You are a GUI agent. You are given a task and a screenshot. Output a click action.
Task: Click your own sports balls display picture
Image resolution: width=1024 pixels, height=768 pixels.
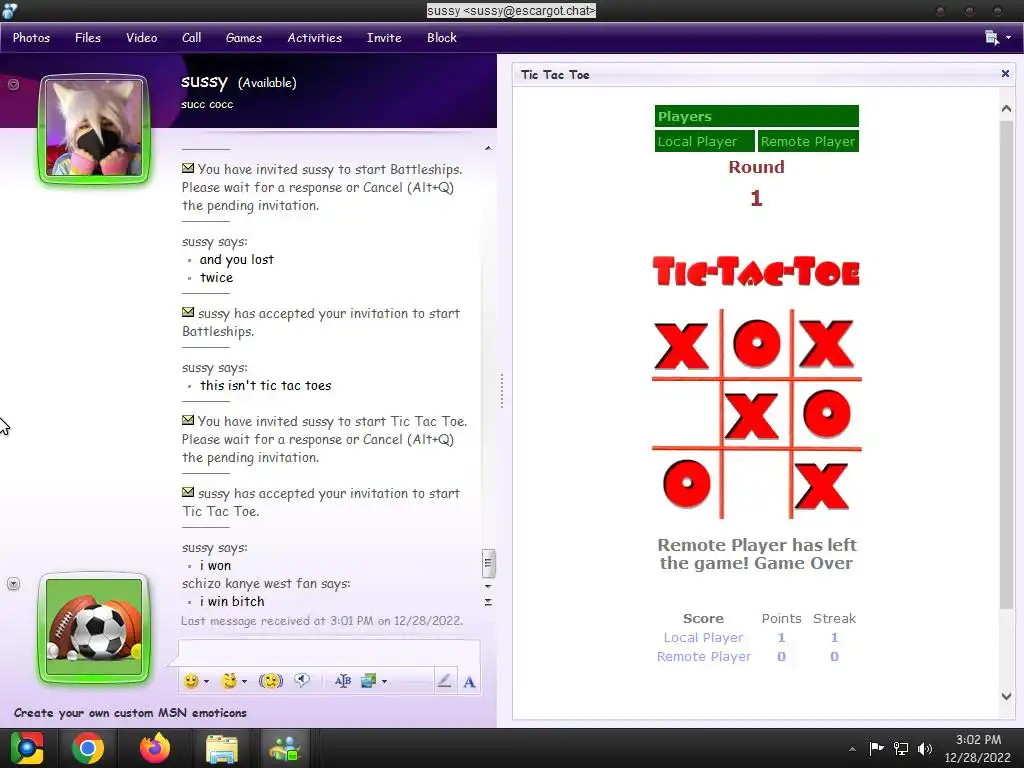[x=94, y=628]
